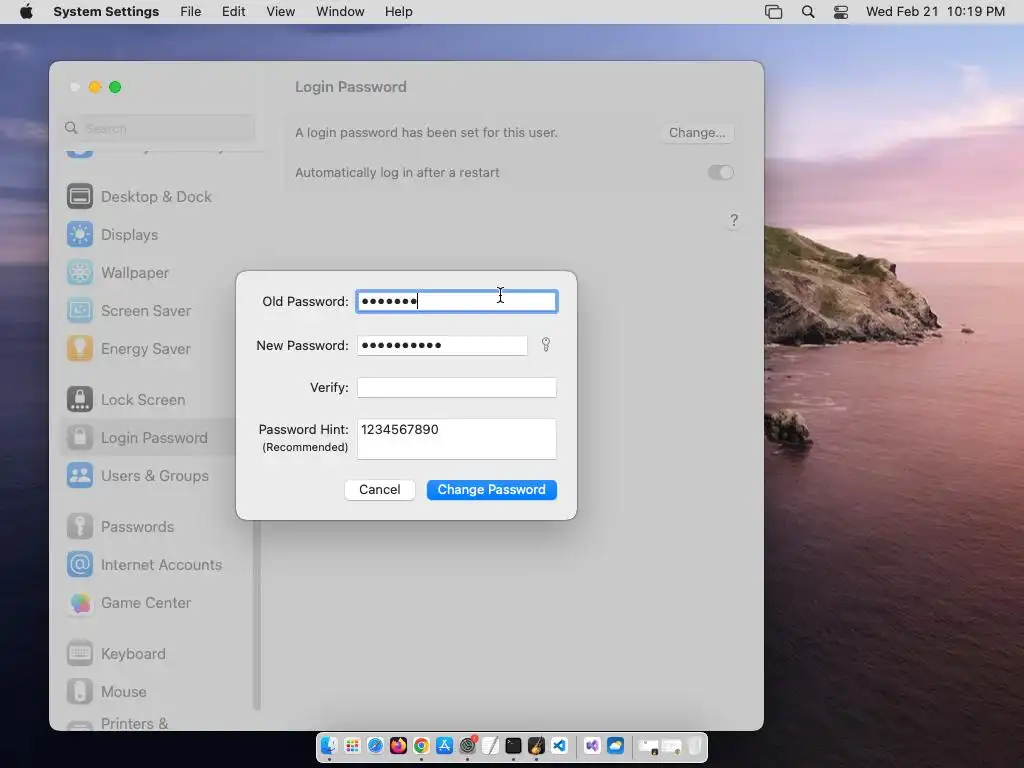This screenshot has width=1024, height=768.
Task: Open the Edit menu
Action: coord(234,12)
